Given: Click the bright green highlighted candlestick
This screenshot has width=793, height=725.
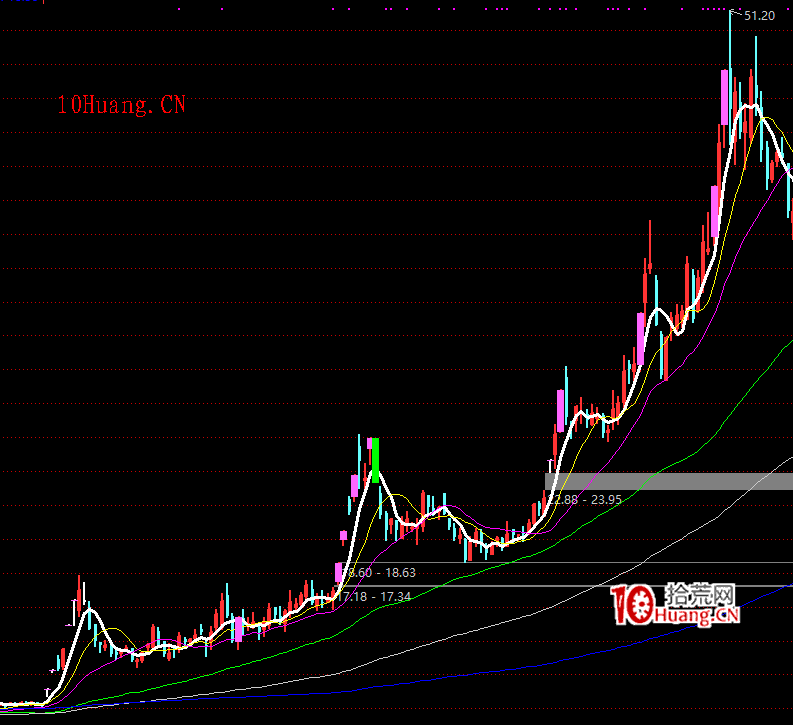Looking at the screenshot, I should point(375,460).
